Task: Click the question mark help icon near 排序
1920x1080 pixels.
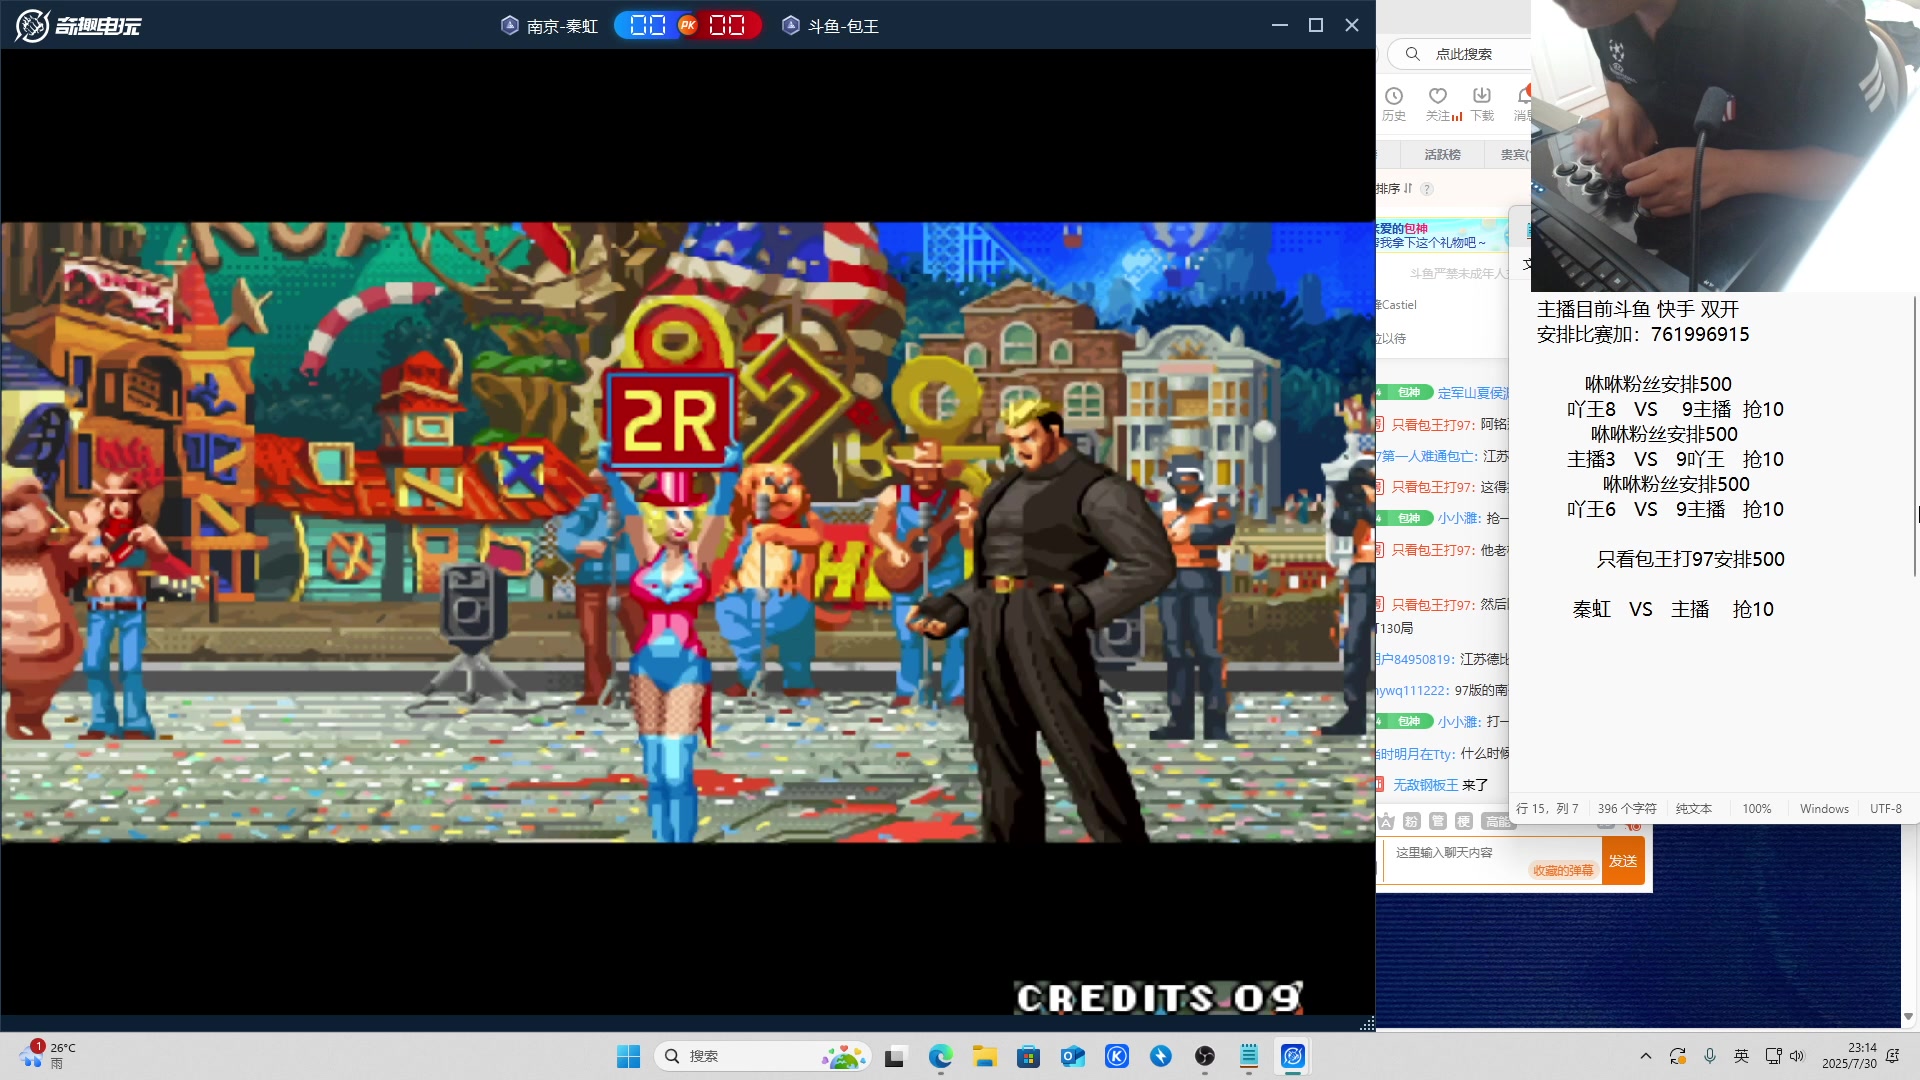Action: tap(1427, 189)
